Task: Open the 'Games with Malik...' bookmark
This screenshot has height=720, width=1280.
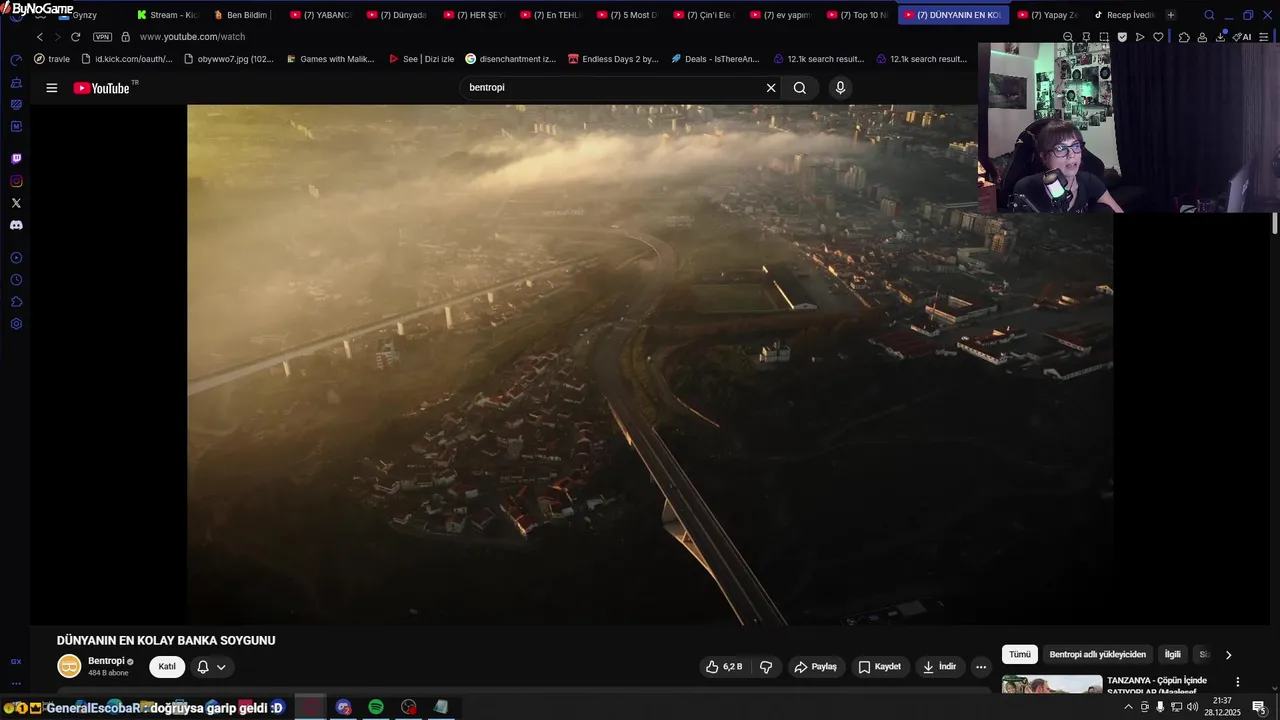Action: pos(330,59)
